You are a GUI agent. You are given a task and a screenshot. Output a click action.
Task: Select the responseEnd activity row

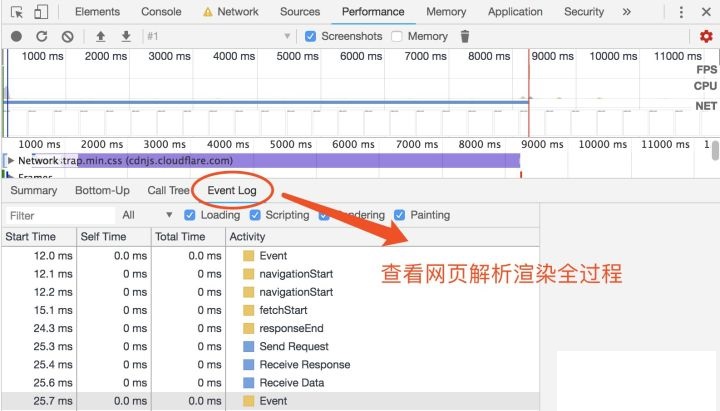(x=270, y=328)
